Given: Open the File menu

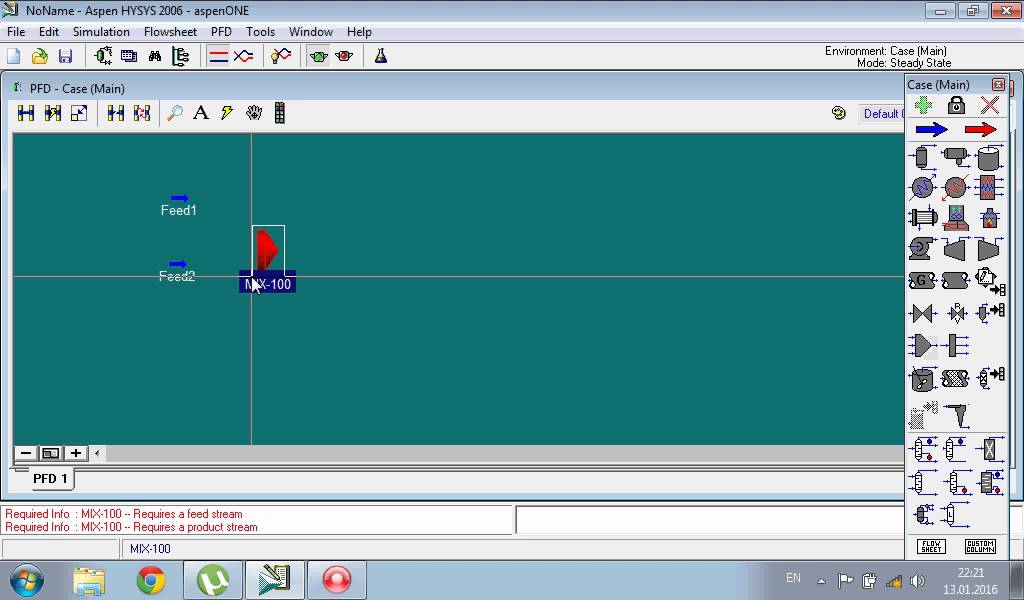Looking at the screenshot, I should pos(16,32).
